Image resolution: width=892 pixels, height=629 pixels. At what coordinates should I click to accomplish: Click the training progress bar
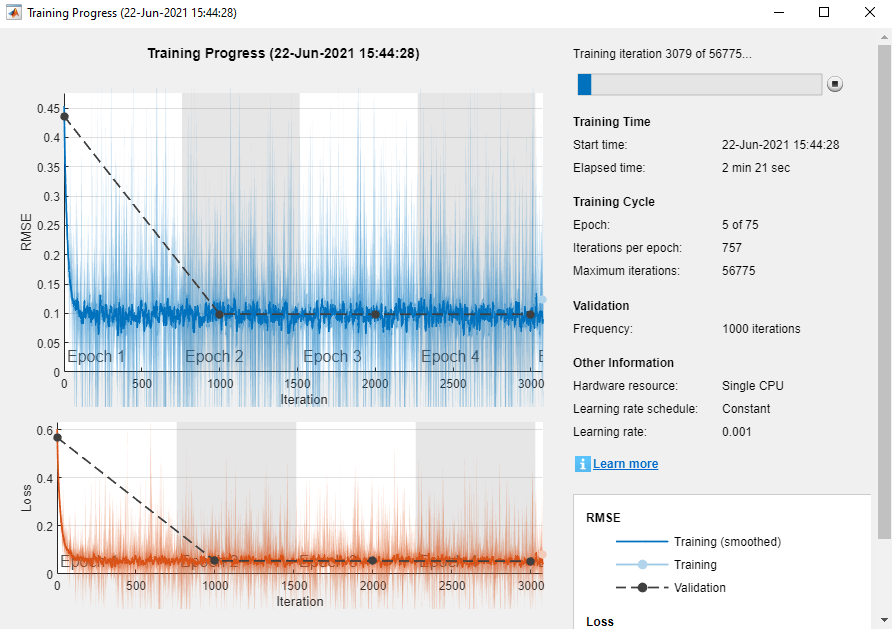point(700,84)
